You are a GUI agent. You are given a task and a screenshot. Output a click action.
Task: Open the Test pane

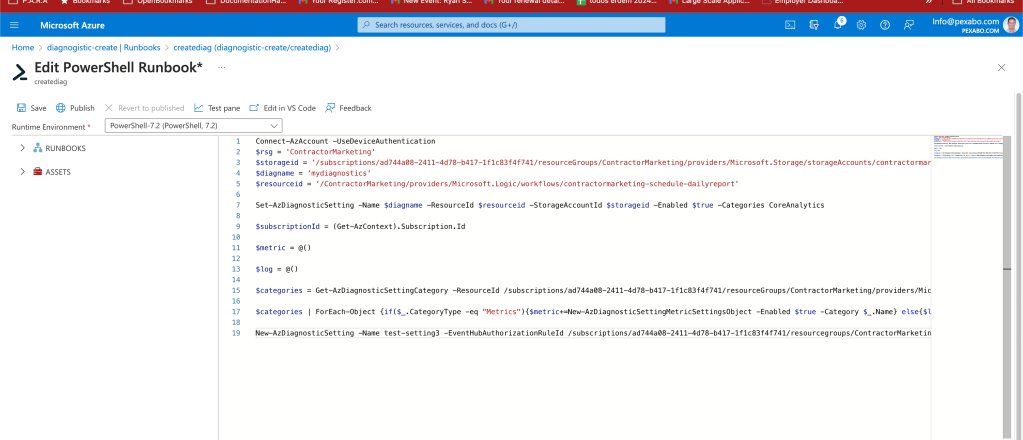click(x=217, y=108)
